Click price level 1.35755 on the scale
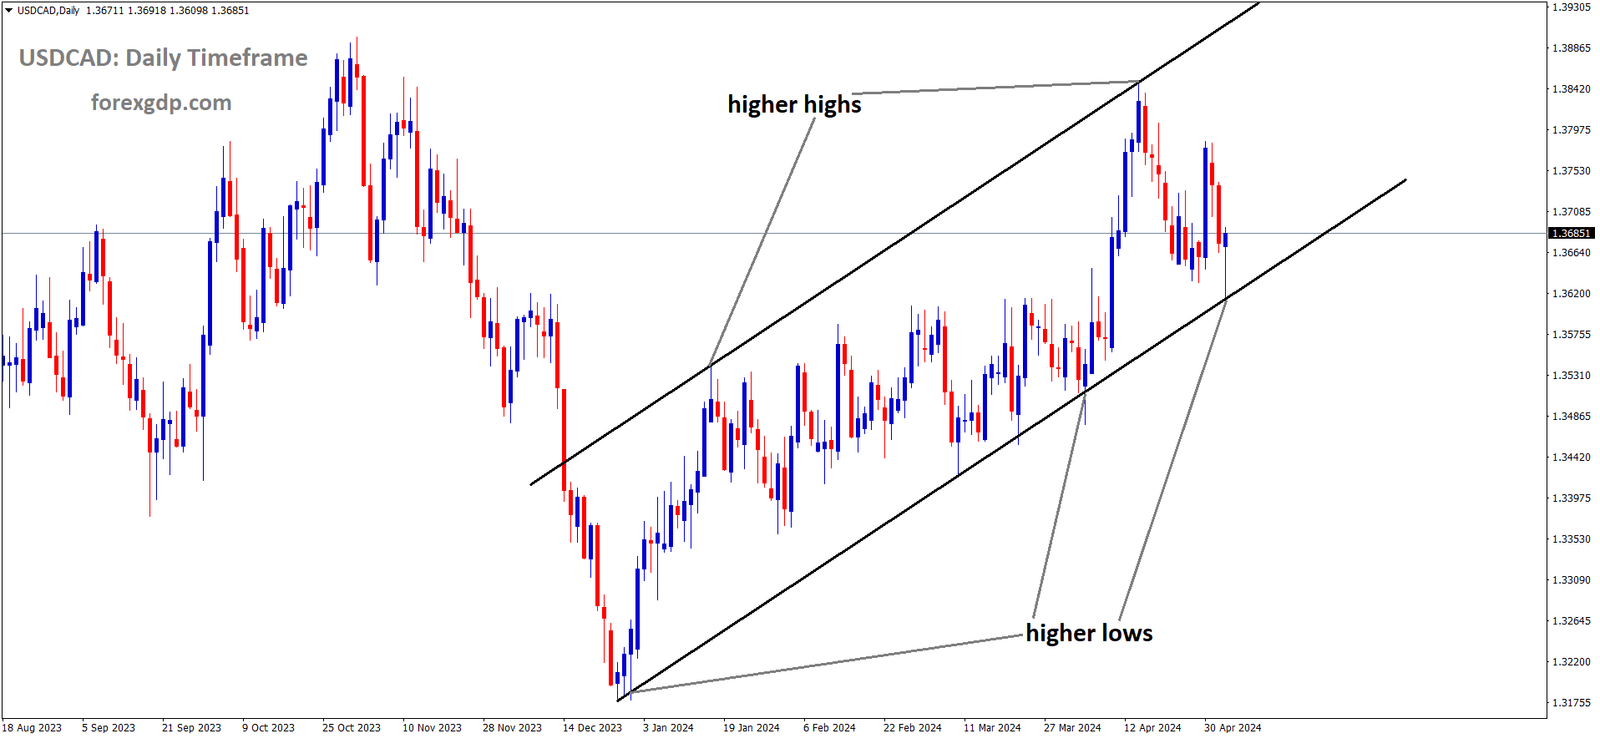This screenshot has height=738, width=1600. tap(1571, 335)
